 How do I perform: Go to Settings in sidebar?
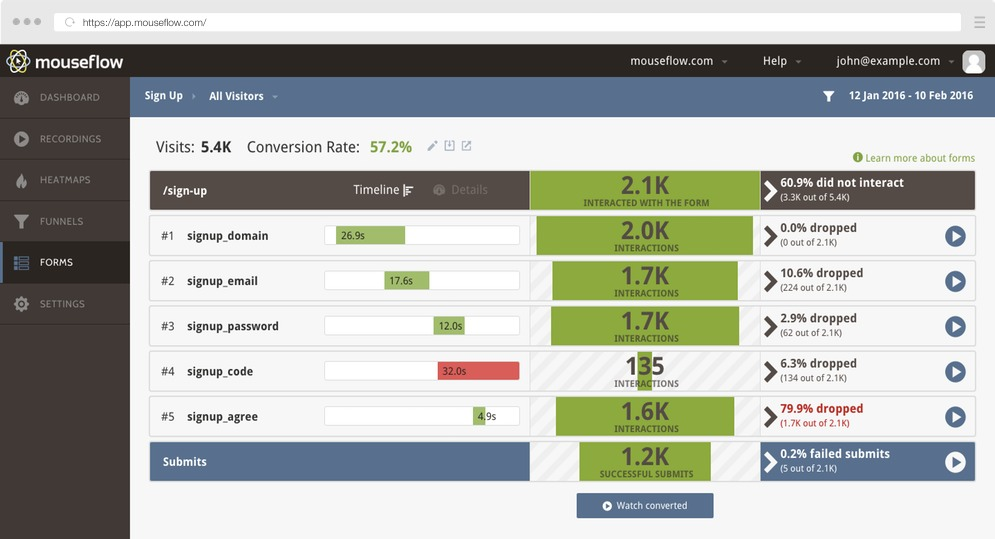65,304
